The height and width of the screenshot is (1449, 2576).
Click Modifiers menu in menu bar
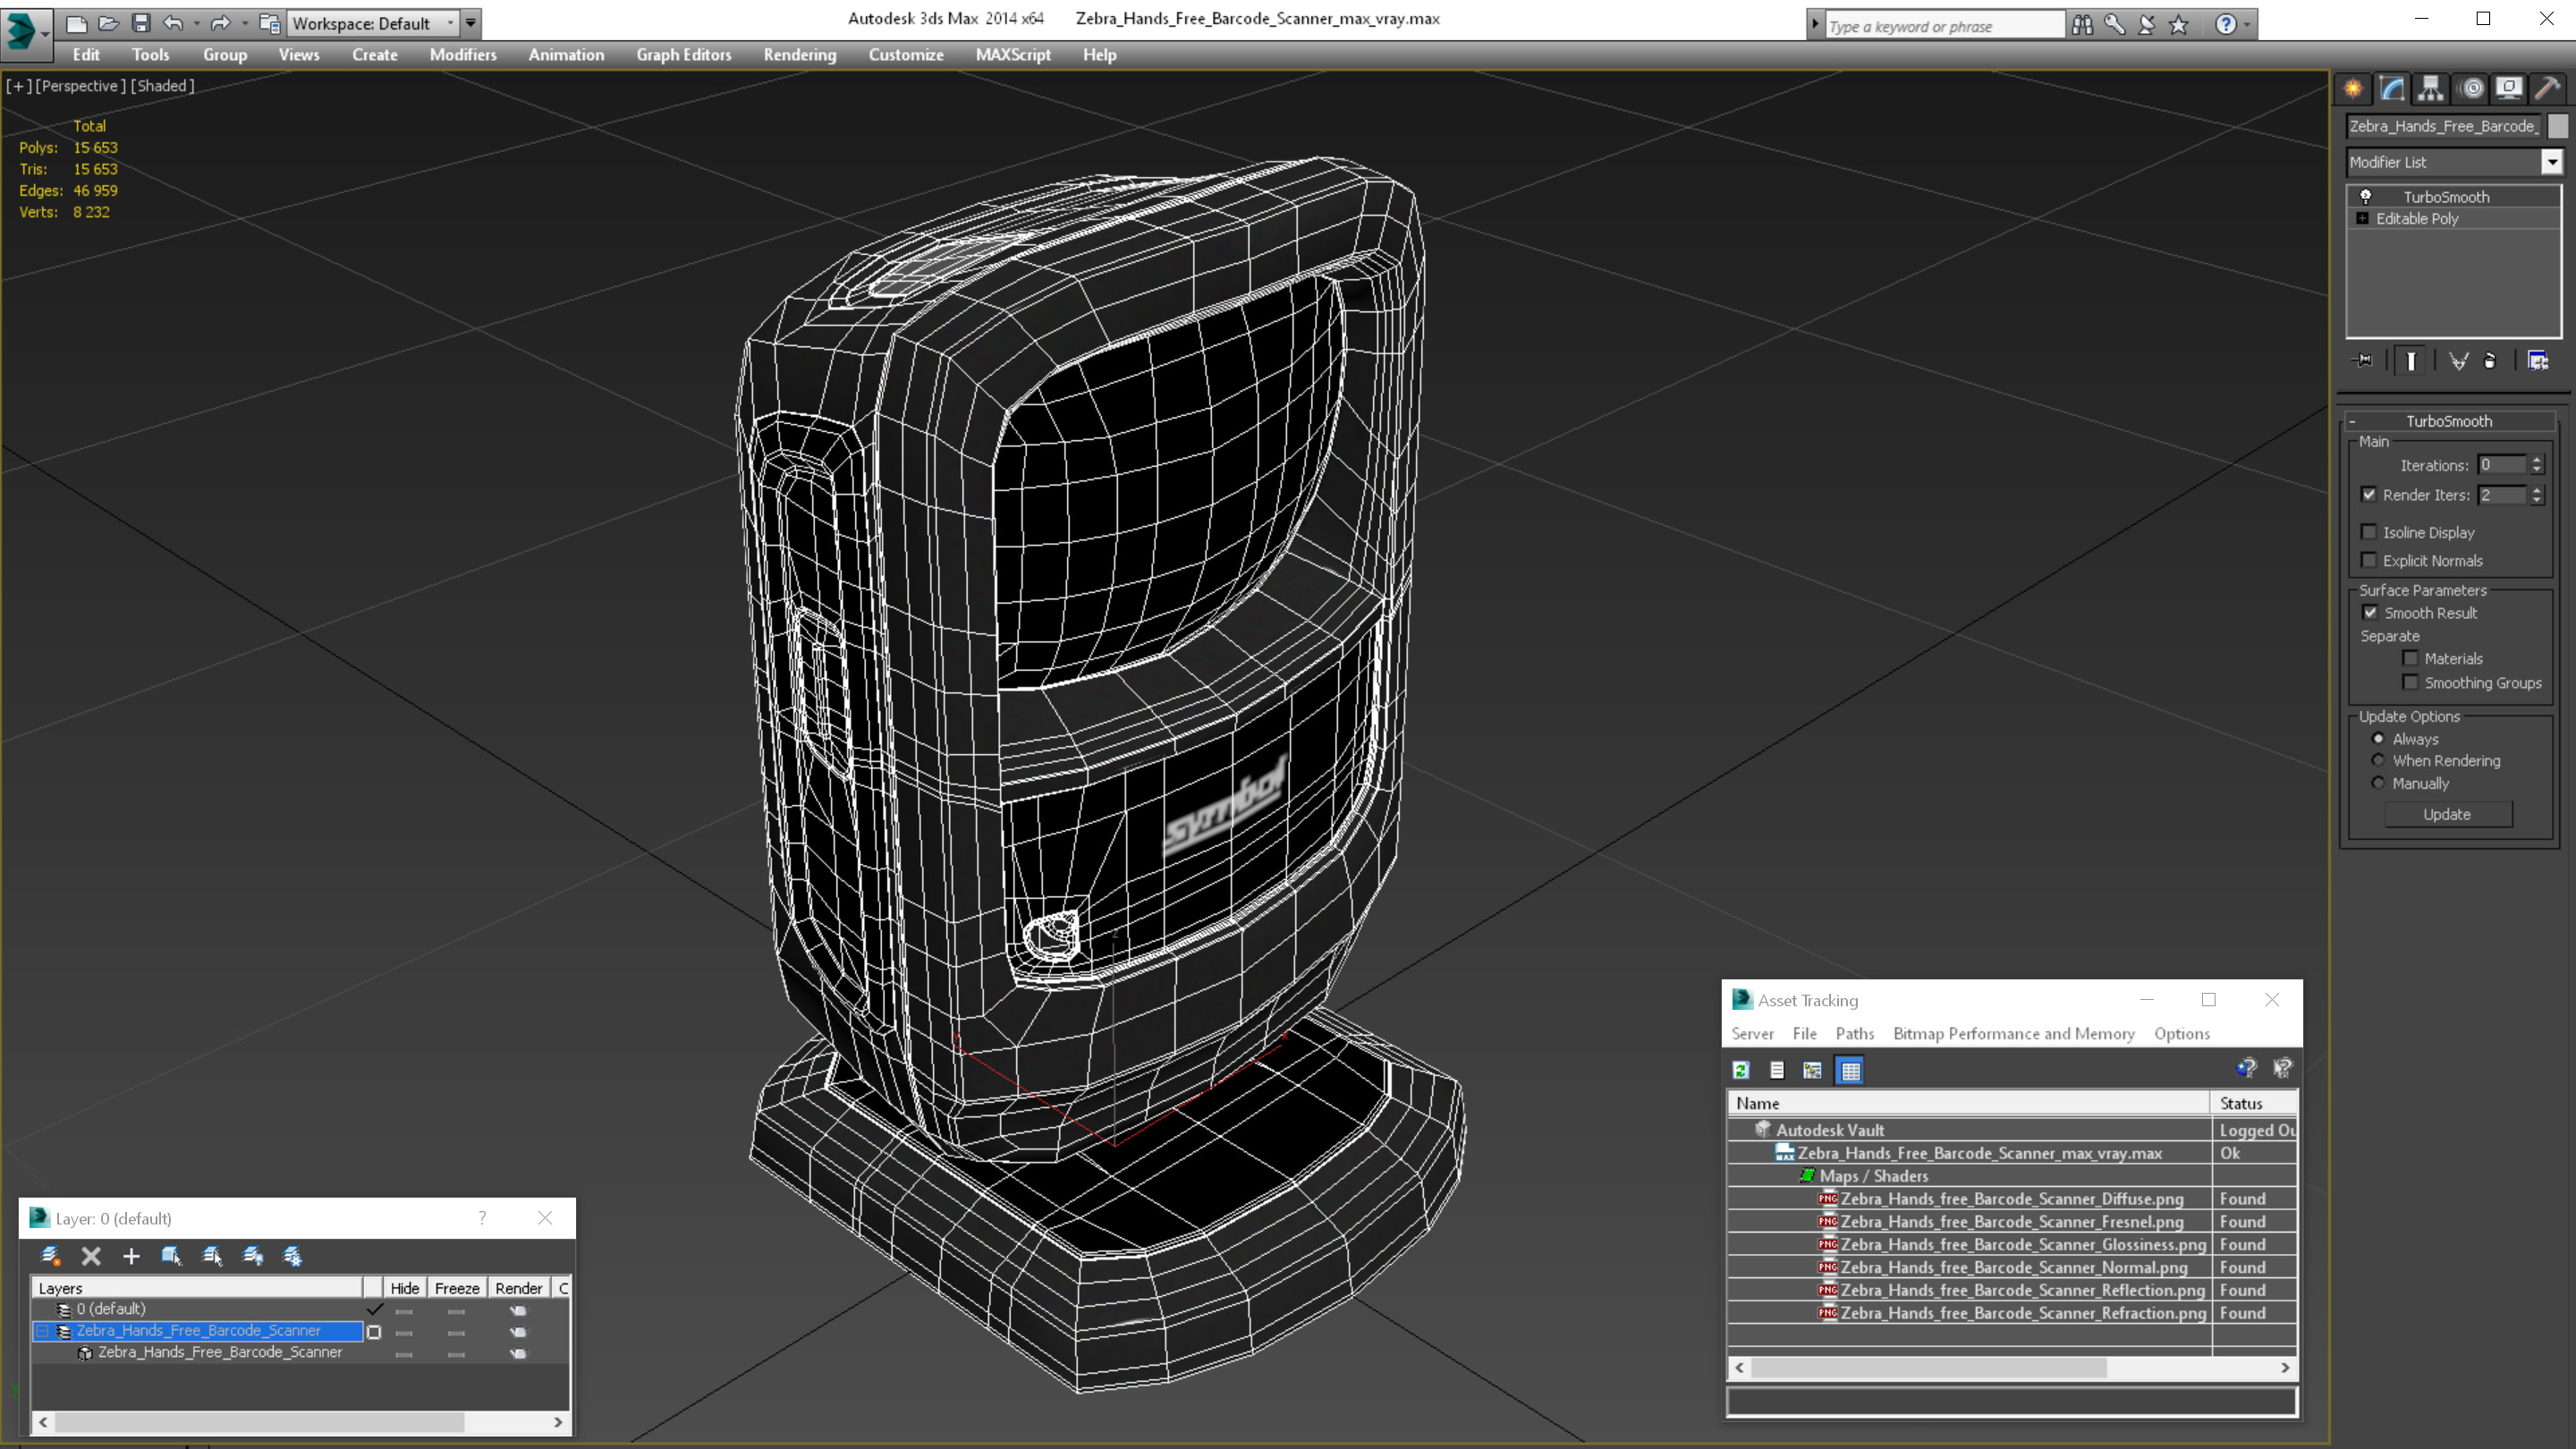(x=460, y=53)
